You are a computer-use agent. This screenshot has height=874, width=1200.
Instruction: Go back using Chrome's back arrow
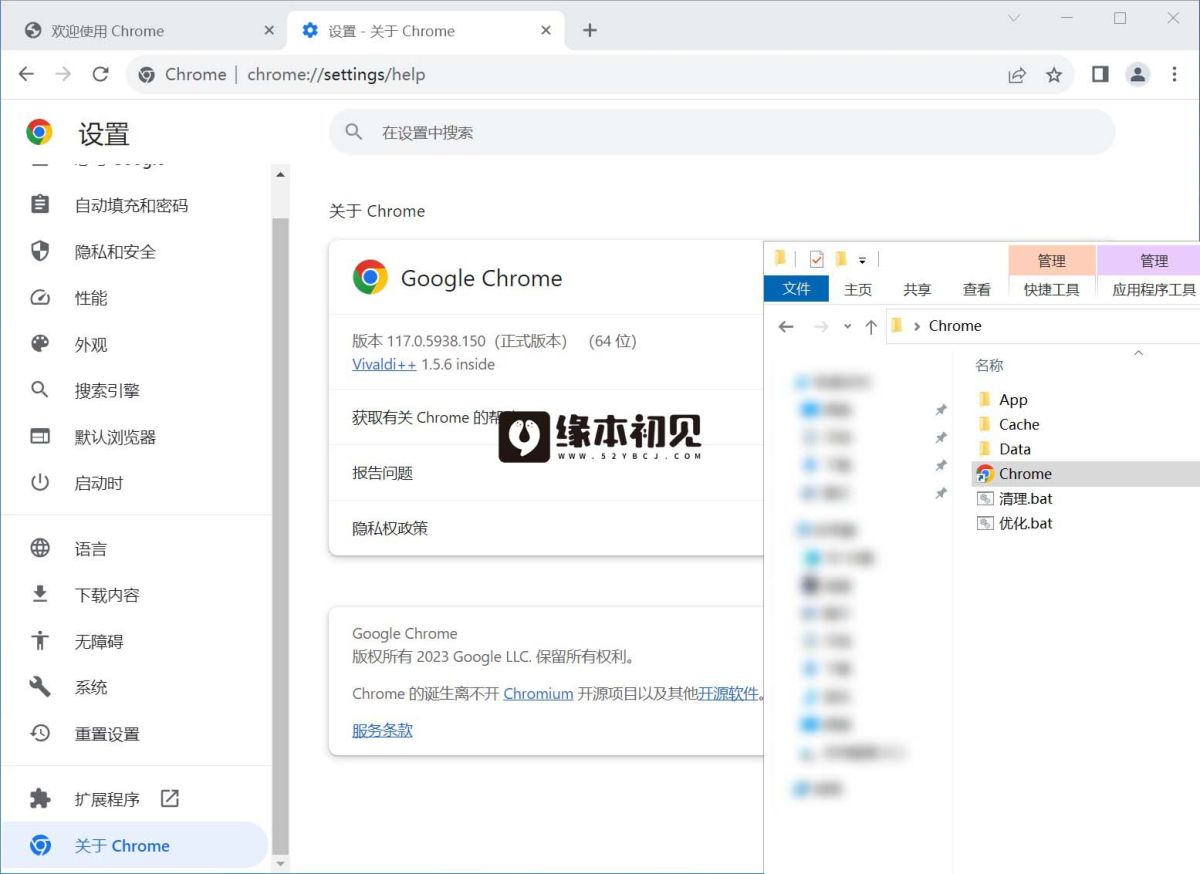(x=27, y=74)
